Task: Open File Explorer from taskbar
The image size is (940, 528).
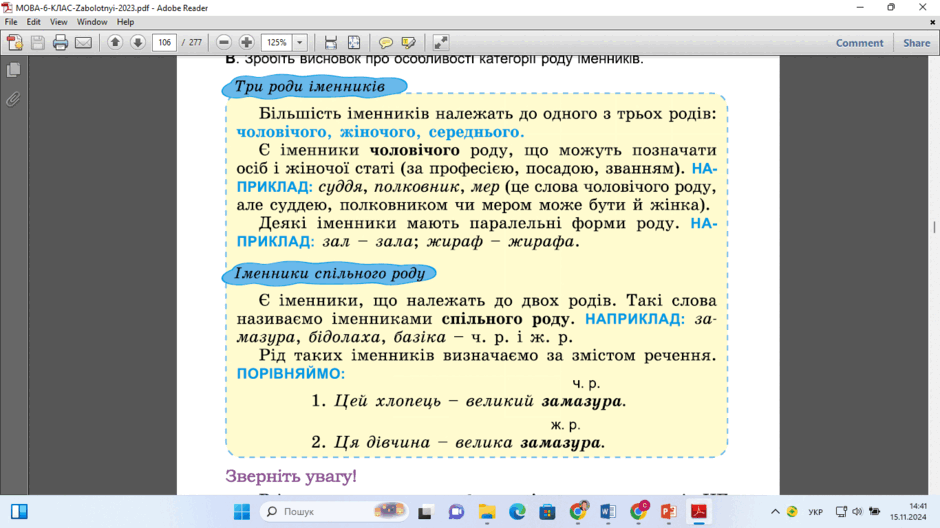Action: (x=487, y=512)
